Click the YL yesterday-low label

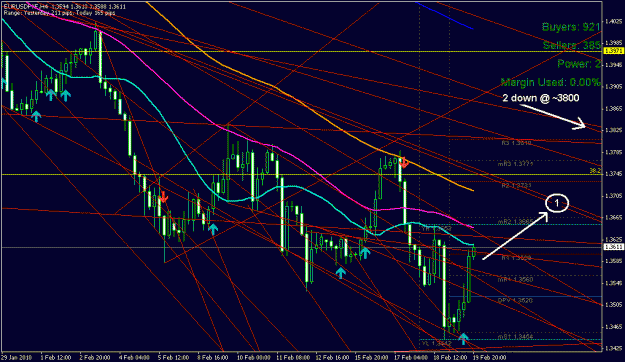click(437, 343)
